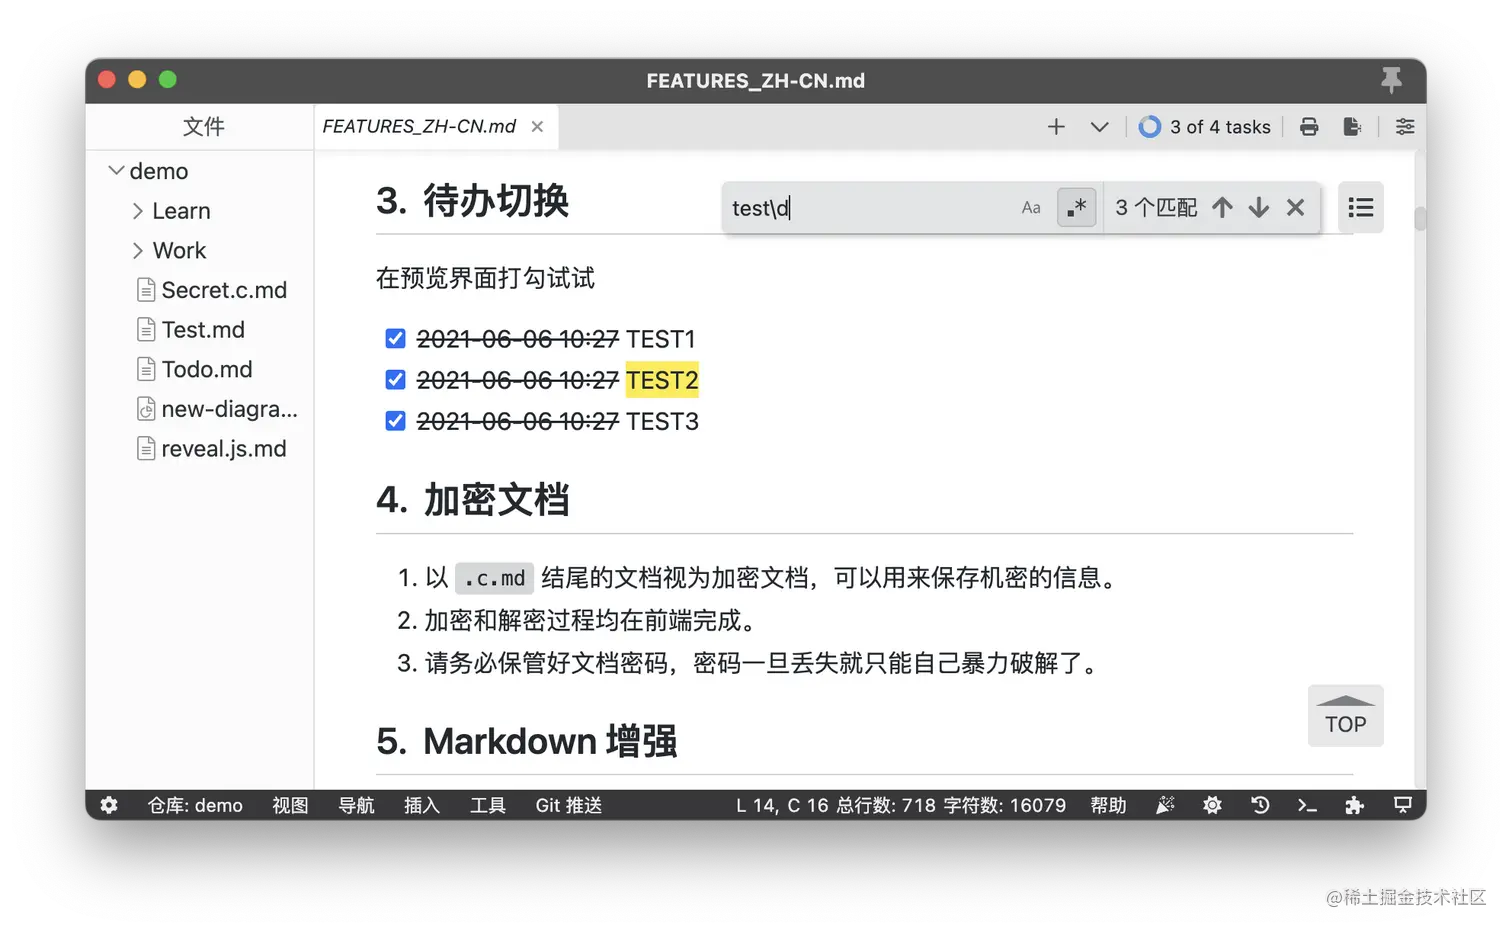Click presentation screen icon in status bar
The height and width of the screenshot is (933, 1512).
pos(1403,805)
